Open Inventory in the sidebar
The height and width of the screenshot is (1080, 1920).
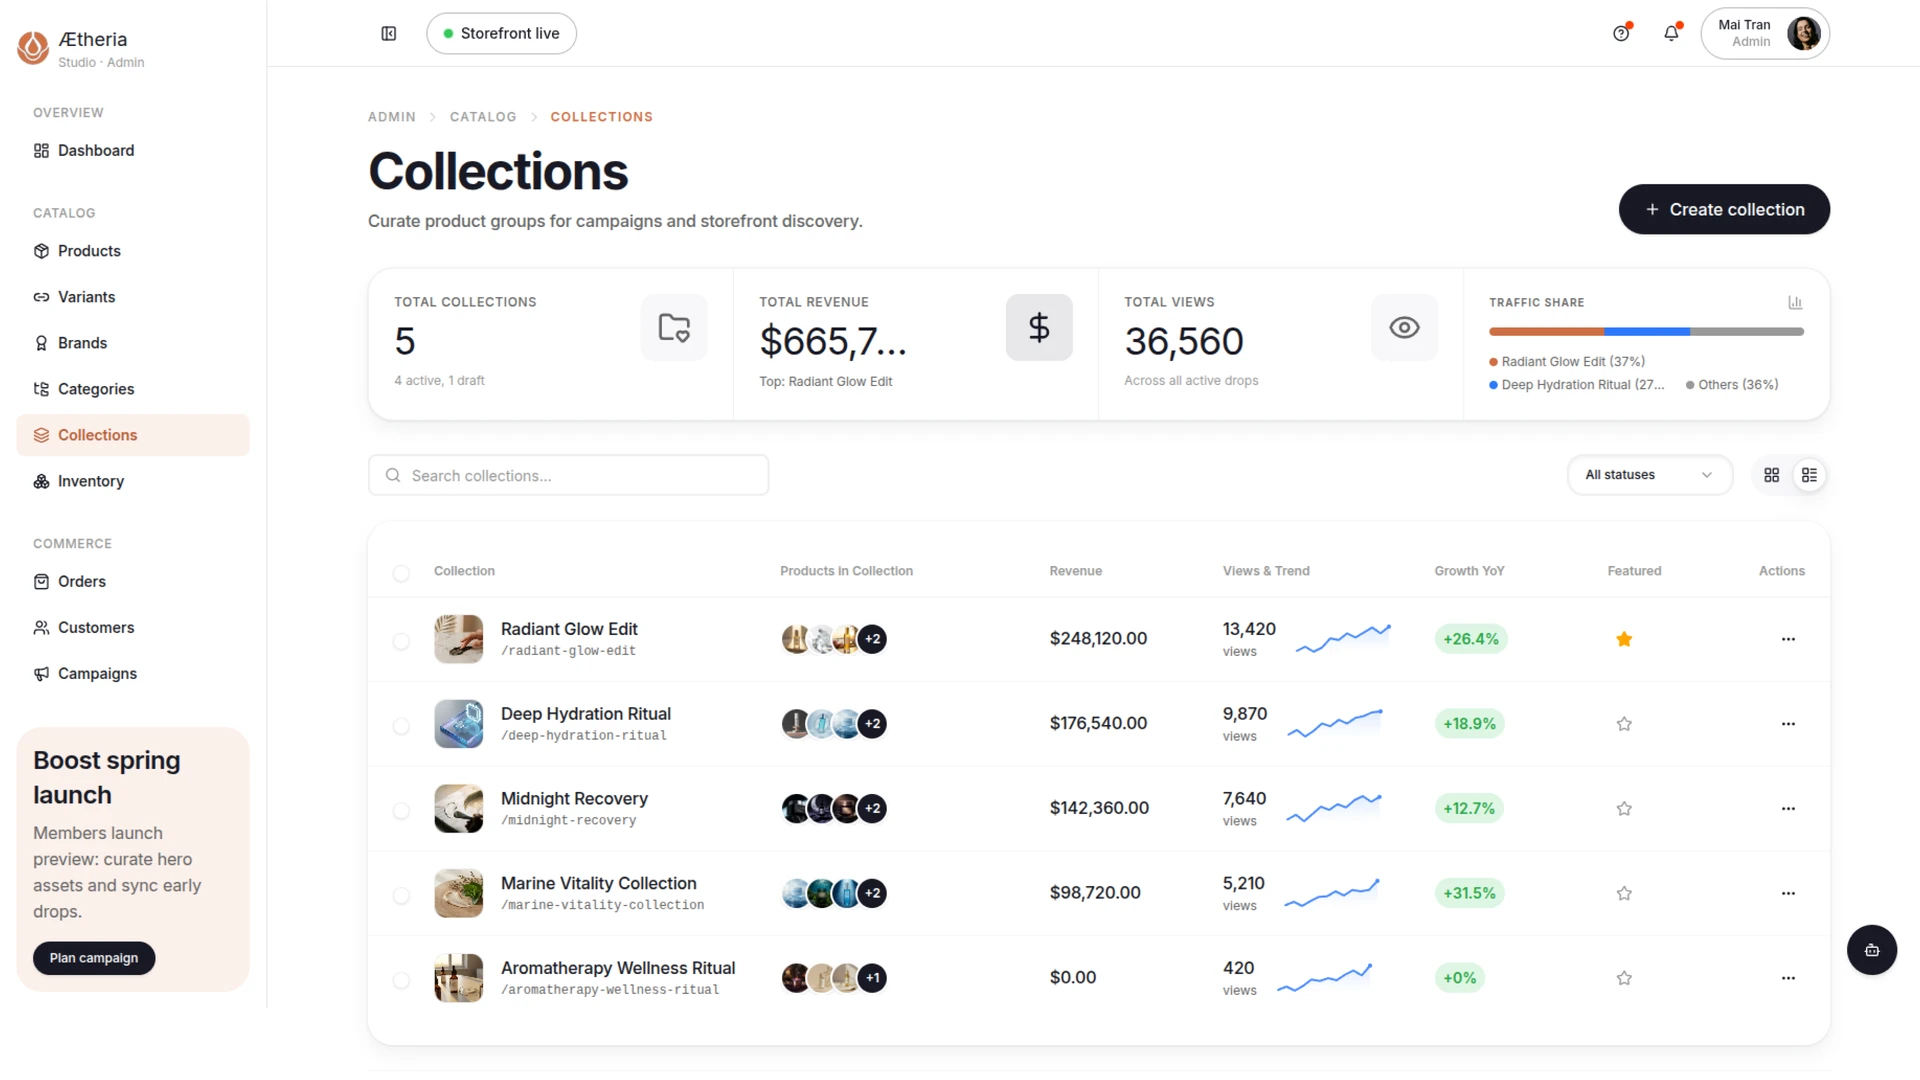133,481
